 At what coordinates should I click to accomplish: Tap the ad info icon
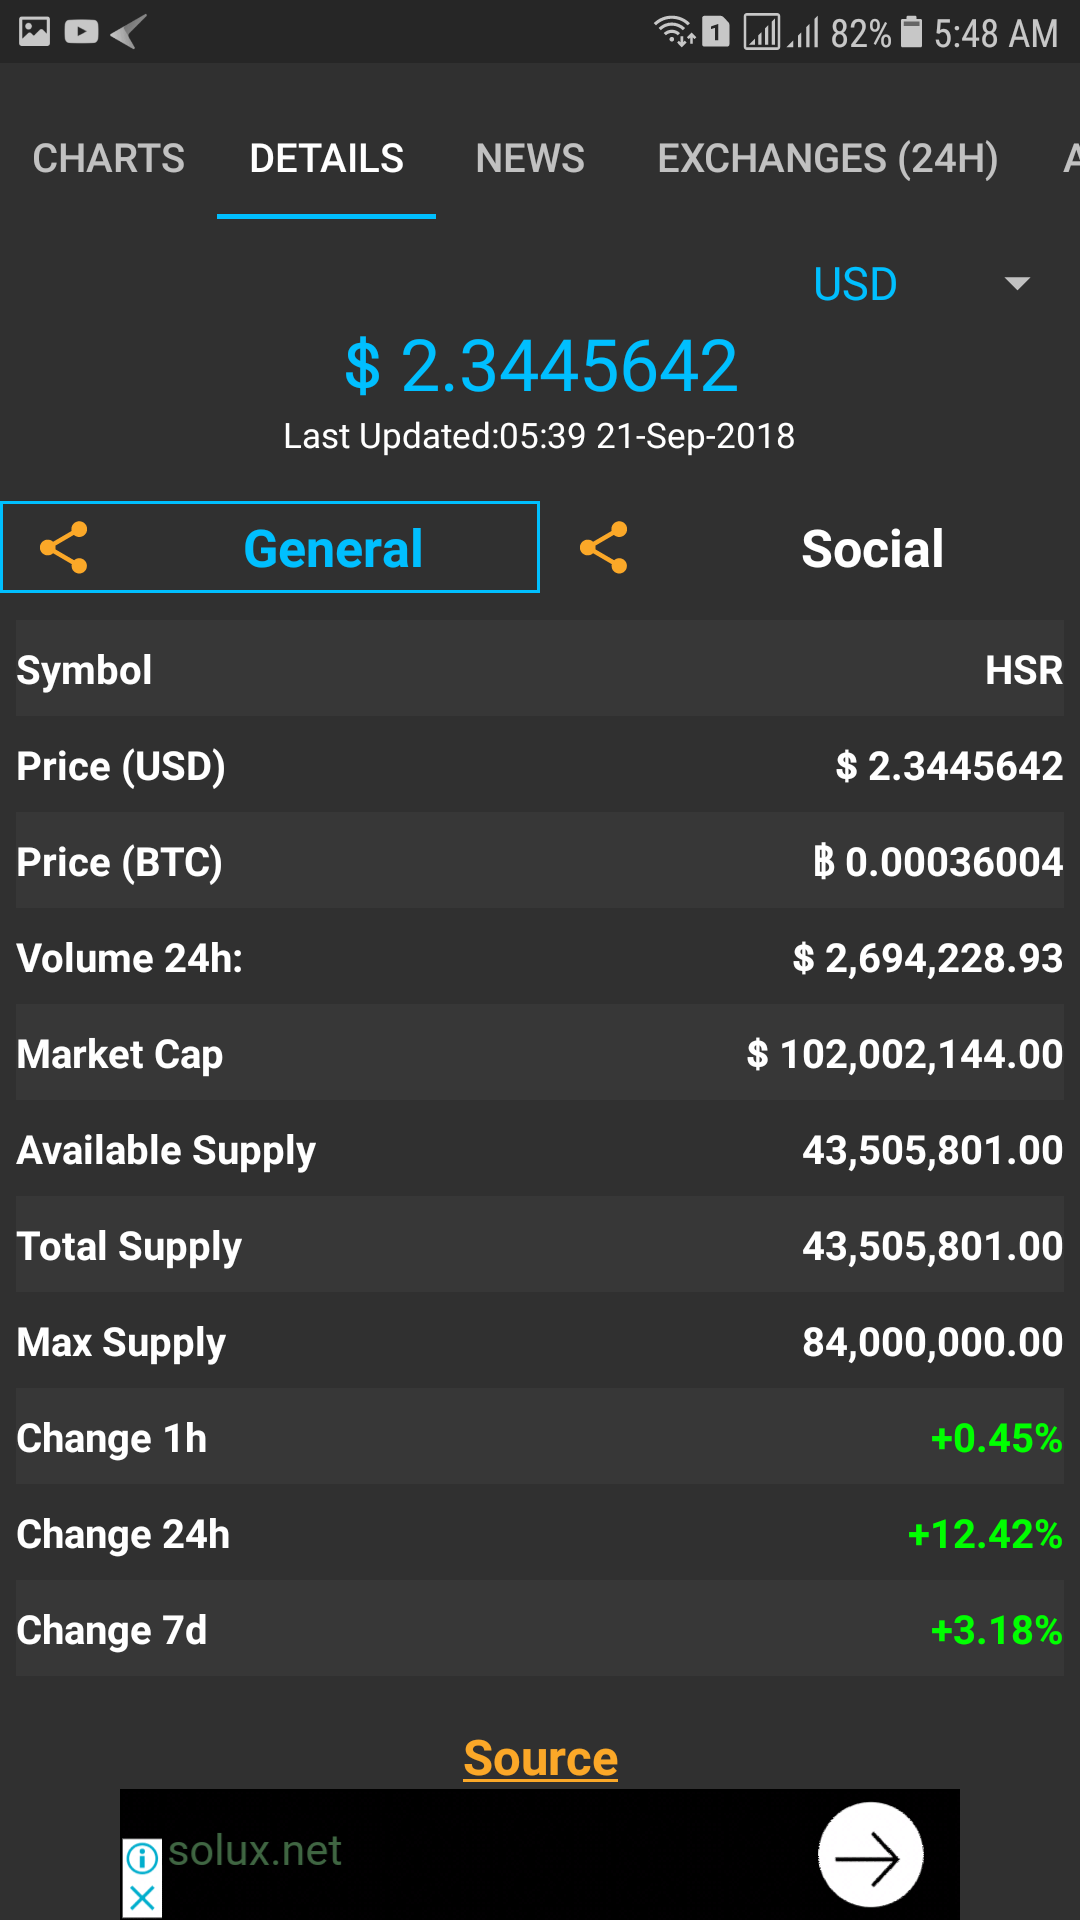[142, 1858]
